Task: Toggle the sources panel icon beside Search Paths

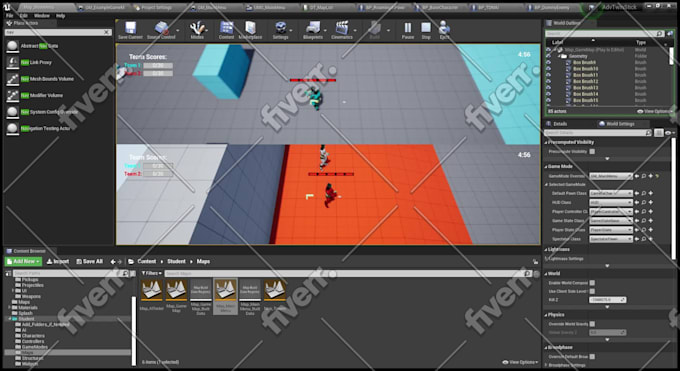Action: click(x=8, y=273)
